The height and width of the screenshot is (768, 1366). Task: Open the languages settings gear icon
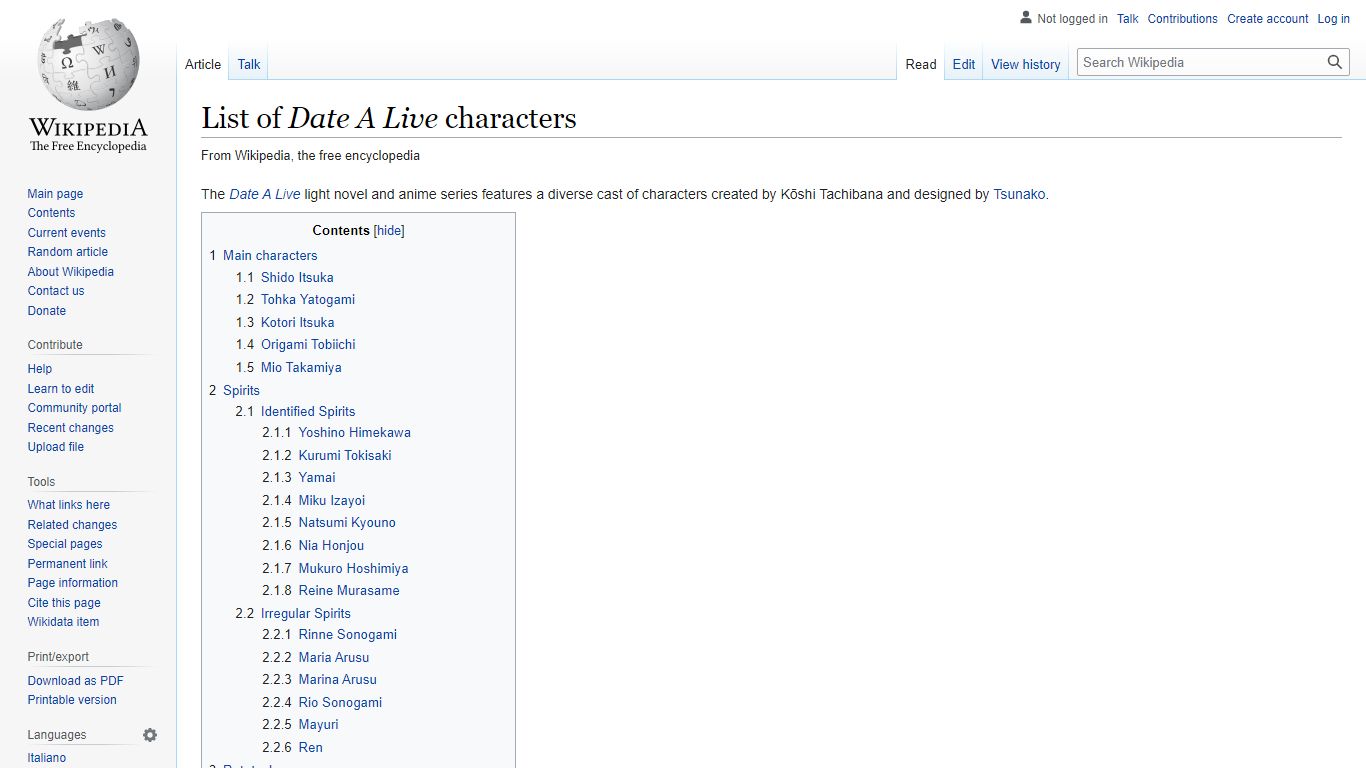[x=150, y=735]
